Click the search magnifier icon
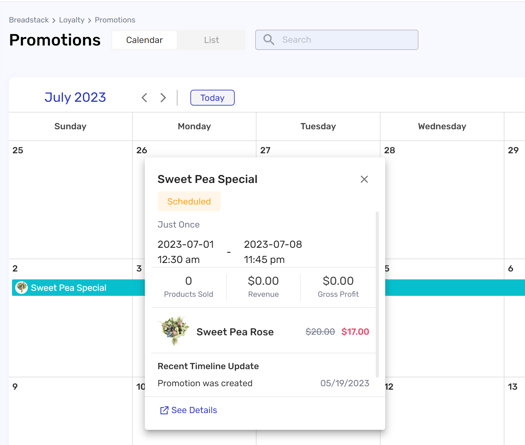Viewport: 525px width, 445px height. [x=269, y=40]
